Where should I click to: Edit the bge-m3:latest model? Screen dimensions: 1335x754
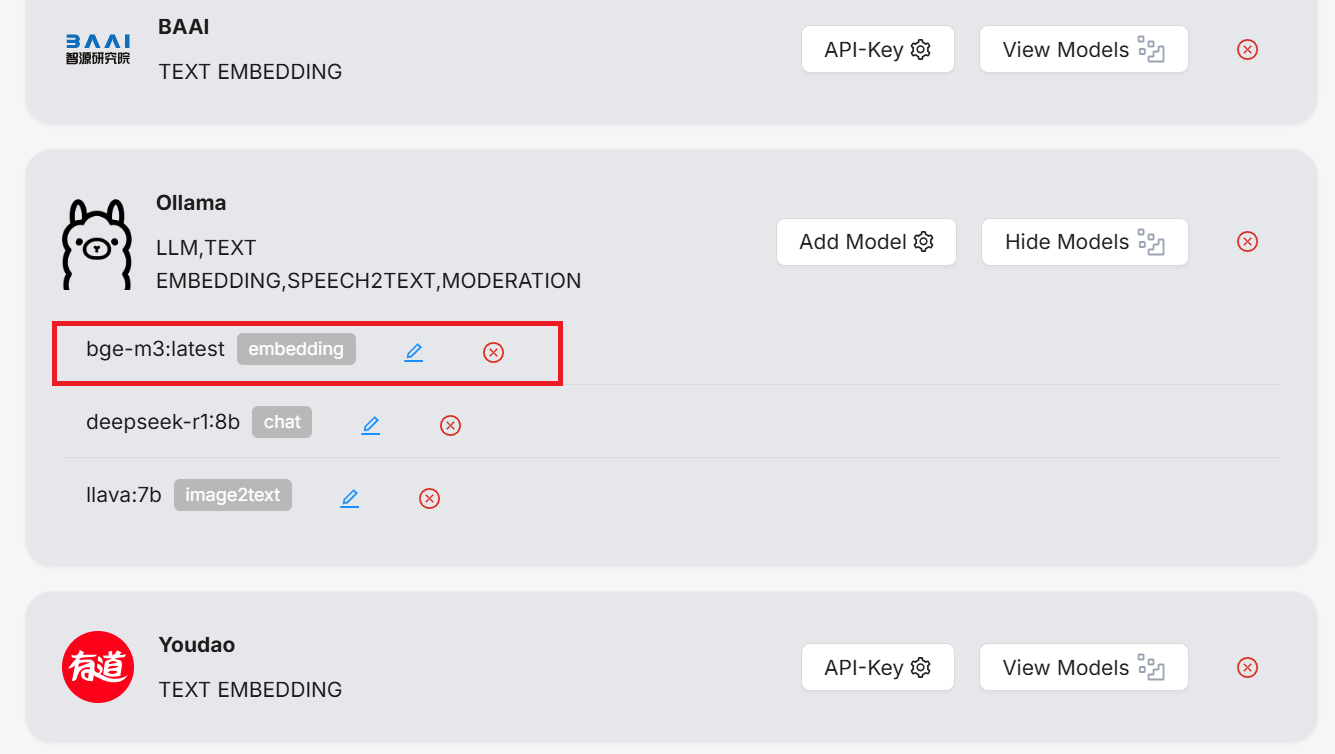pyautogui.click(x=414, y=352)
